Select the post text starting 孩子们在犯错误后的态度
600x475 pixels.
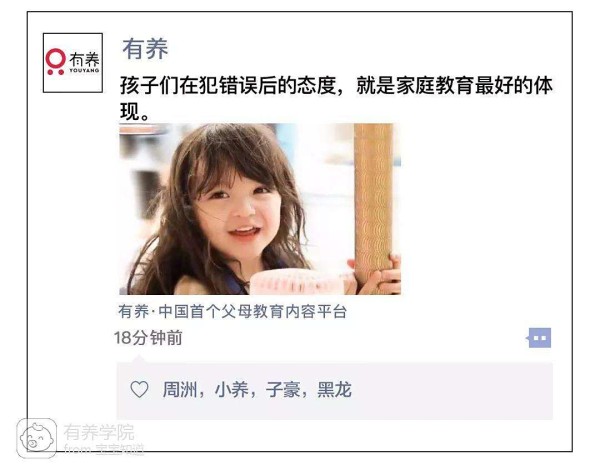336,98
